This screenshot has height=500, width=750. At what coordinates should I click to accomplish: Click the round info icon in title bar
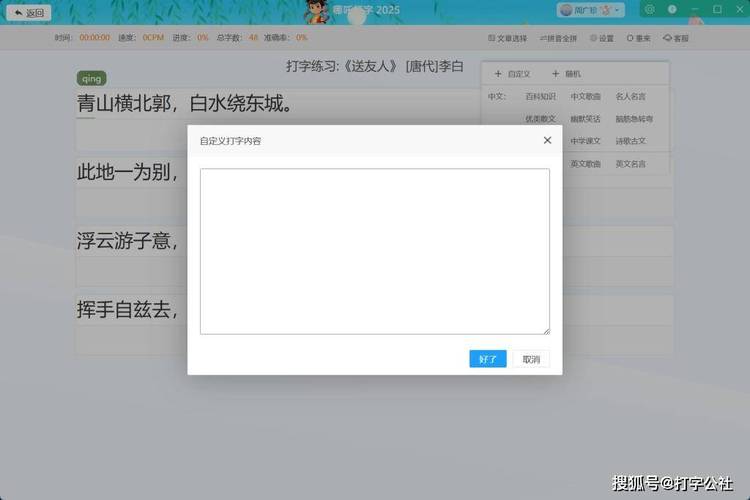tap(672, 10)
